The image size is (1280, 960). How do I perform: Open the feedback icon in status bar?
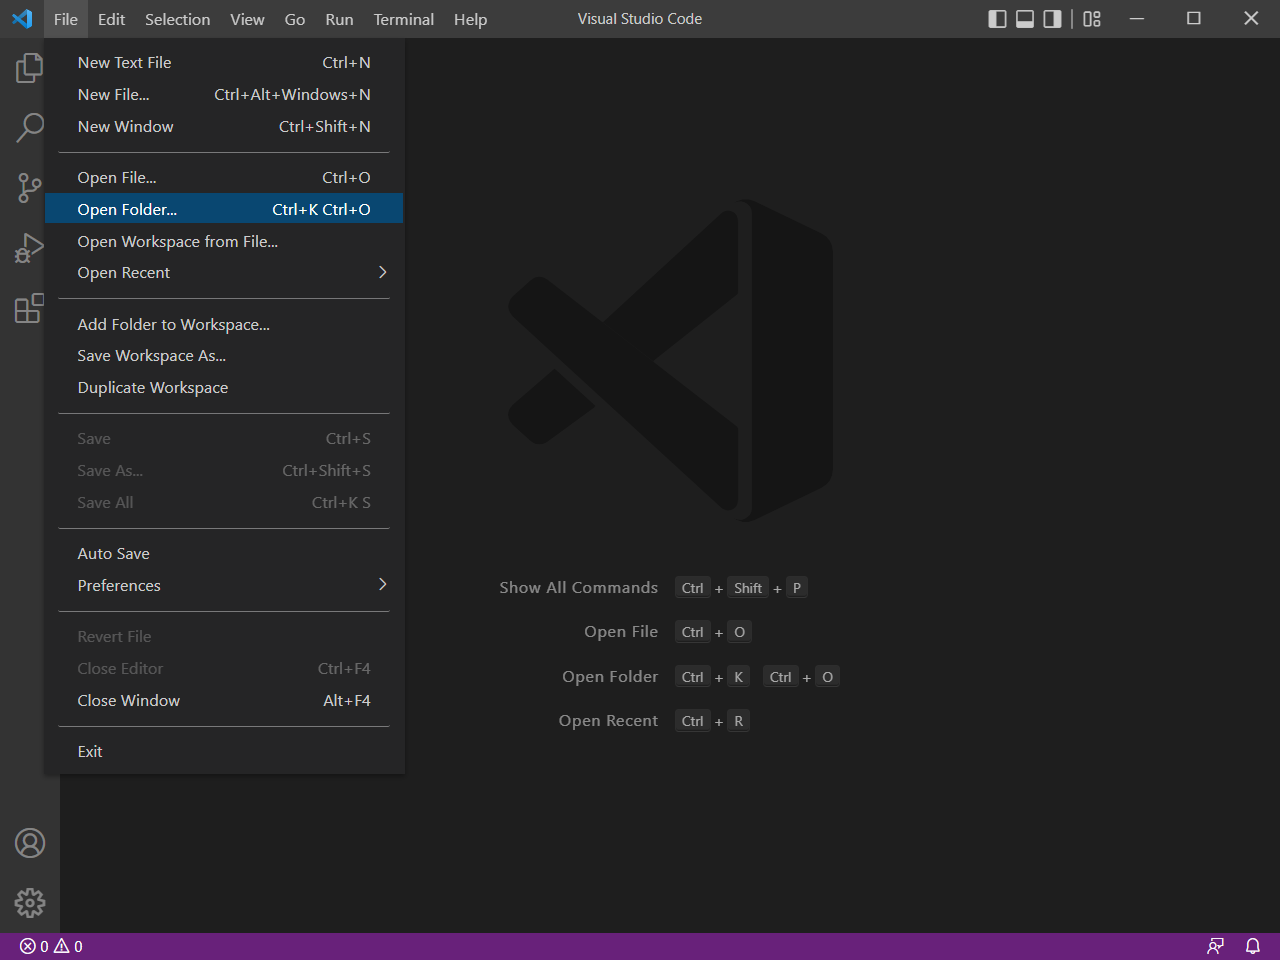[x=1215, y=946]
